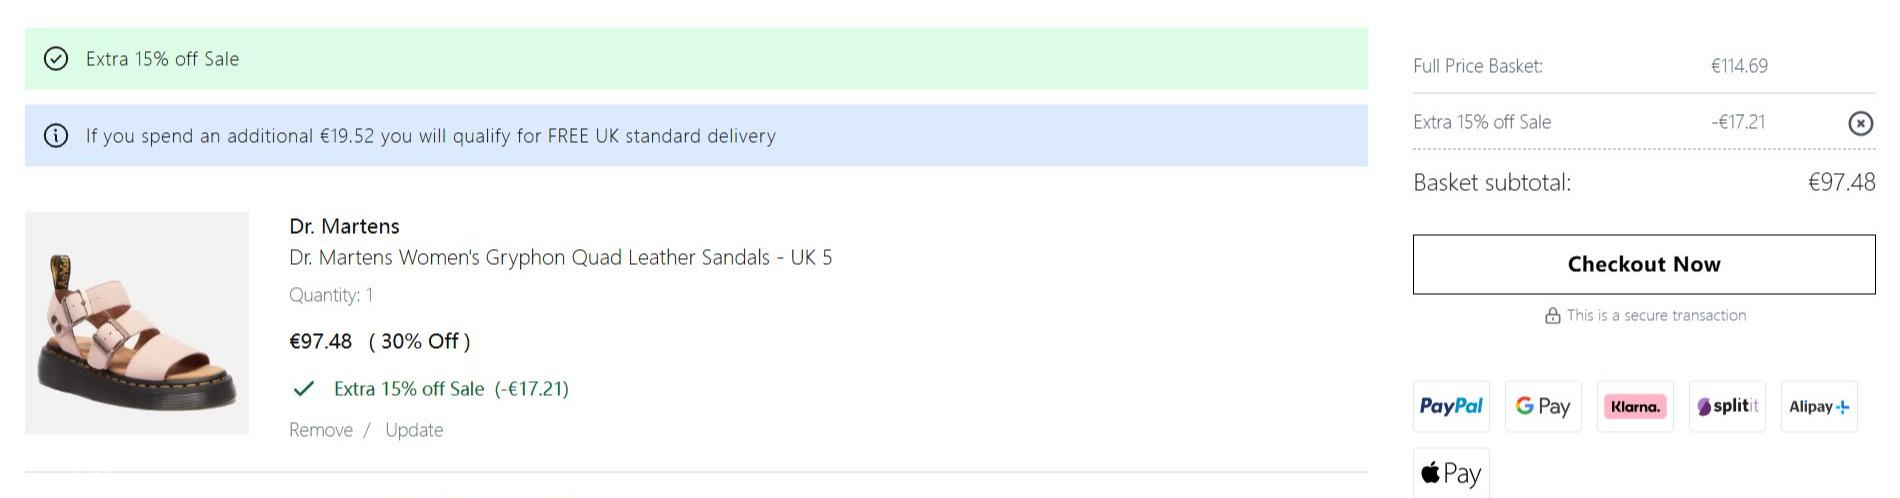Viewport: 1900px width, 498px height.
Task: Remove the Extra 15% off Sale discount
Action: (1860, 123)
